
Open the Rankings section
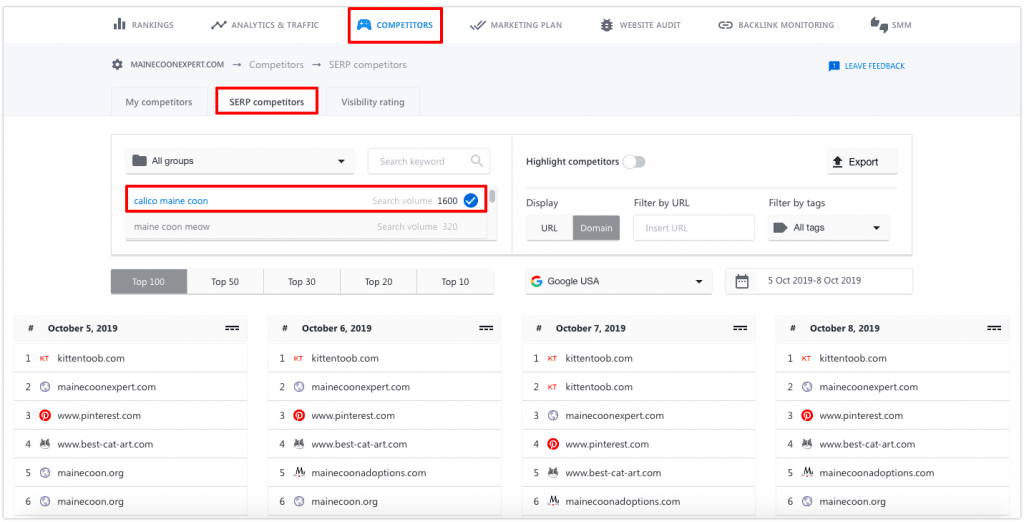143,25
